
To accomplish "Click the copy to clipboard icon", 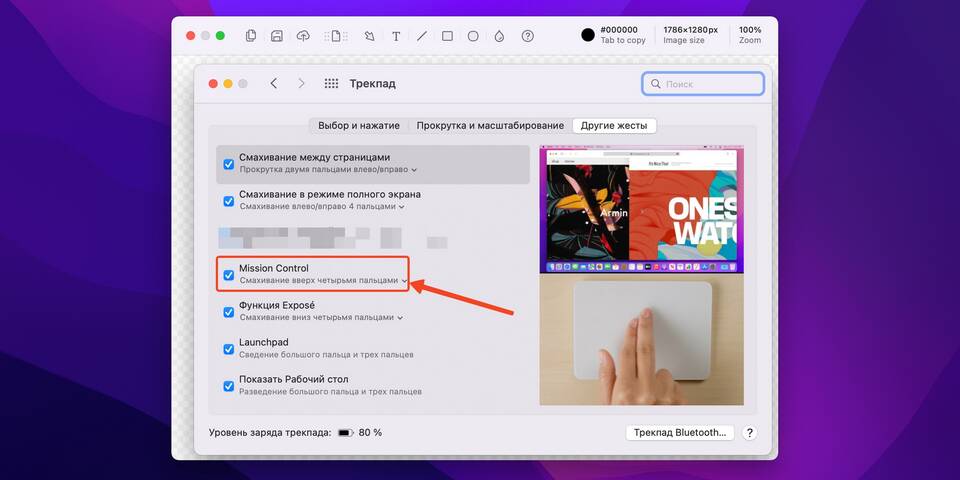I will (250, 36).
